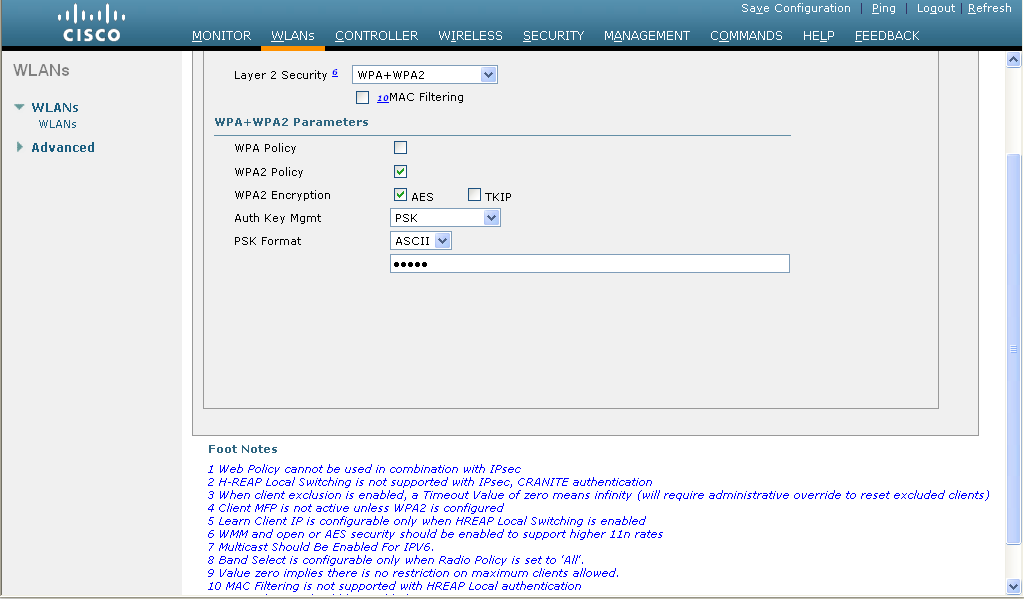Viewport: 1024px width, 599px height.
Task: Open the CONTROLLER menu
Action: [376, 36]
